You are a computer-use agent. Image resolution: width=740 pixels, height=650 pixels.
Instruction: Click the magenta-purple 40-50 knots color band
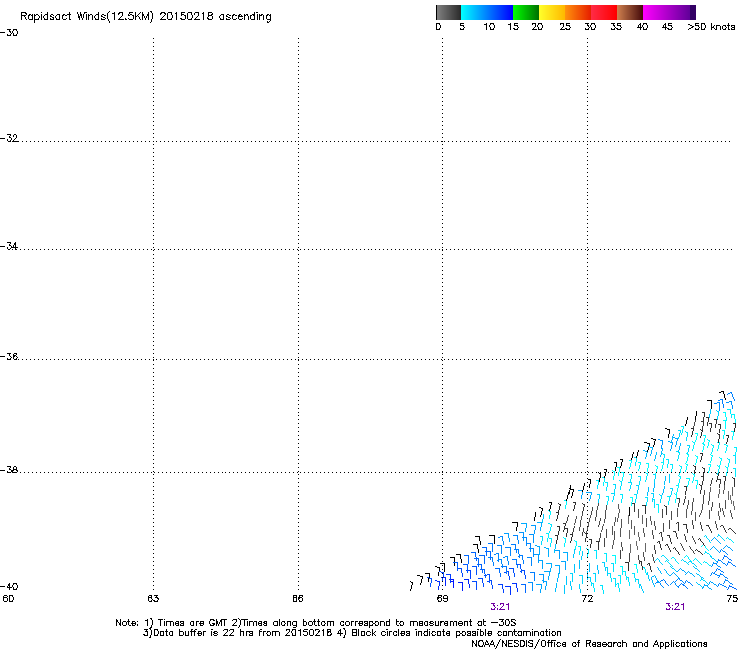(669, 12)
